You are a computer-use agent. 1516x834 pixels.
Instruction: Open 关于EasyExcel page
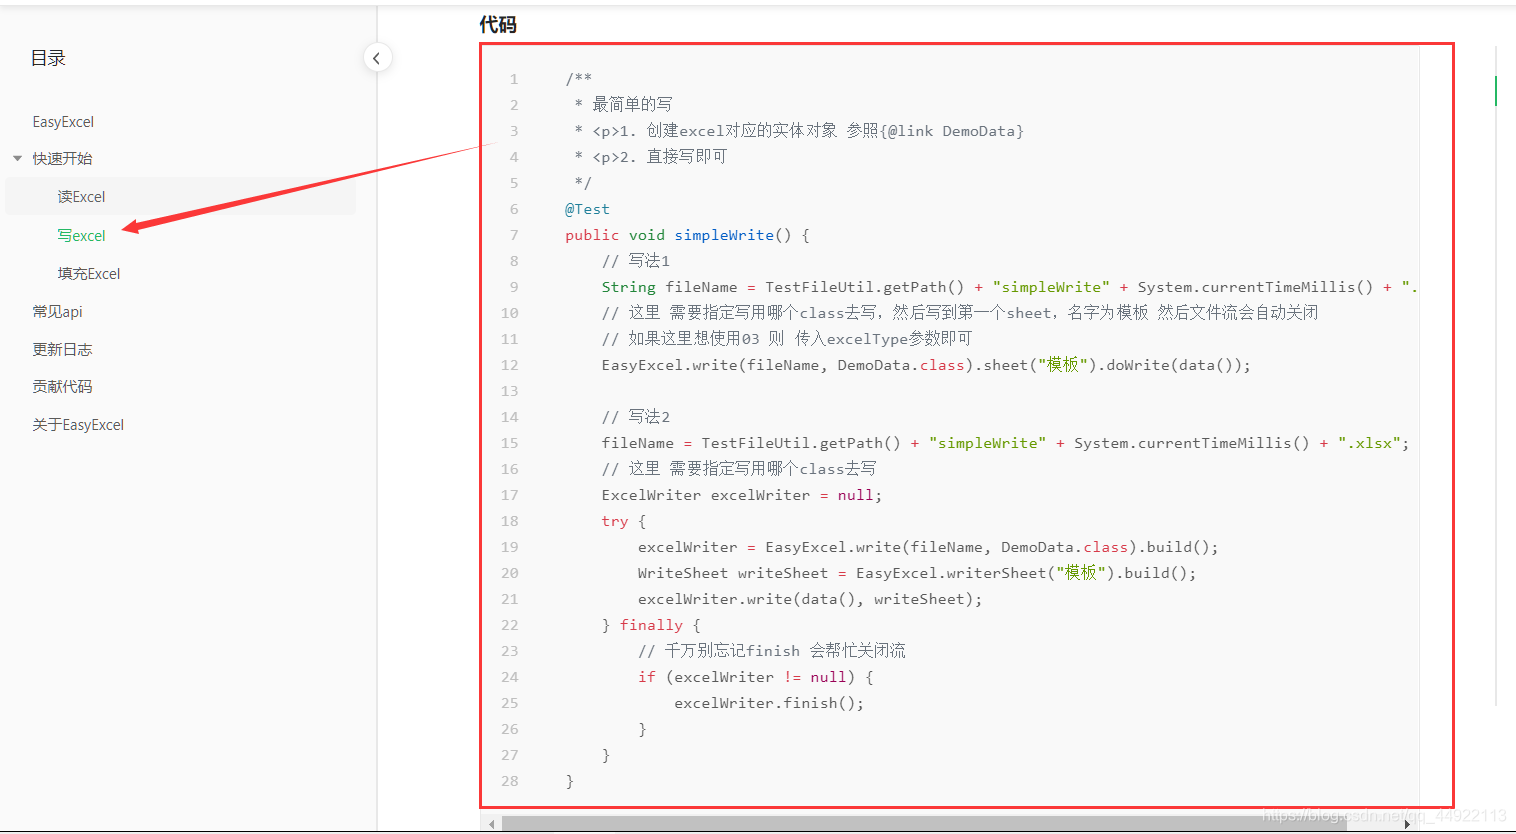(x=78, y=425)
